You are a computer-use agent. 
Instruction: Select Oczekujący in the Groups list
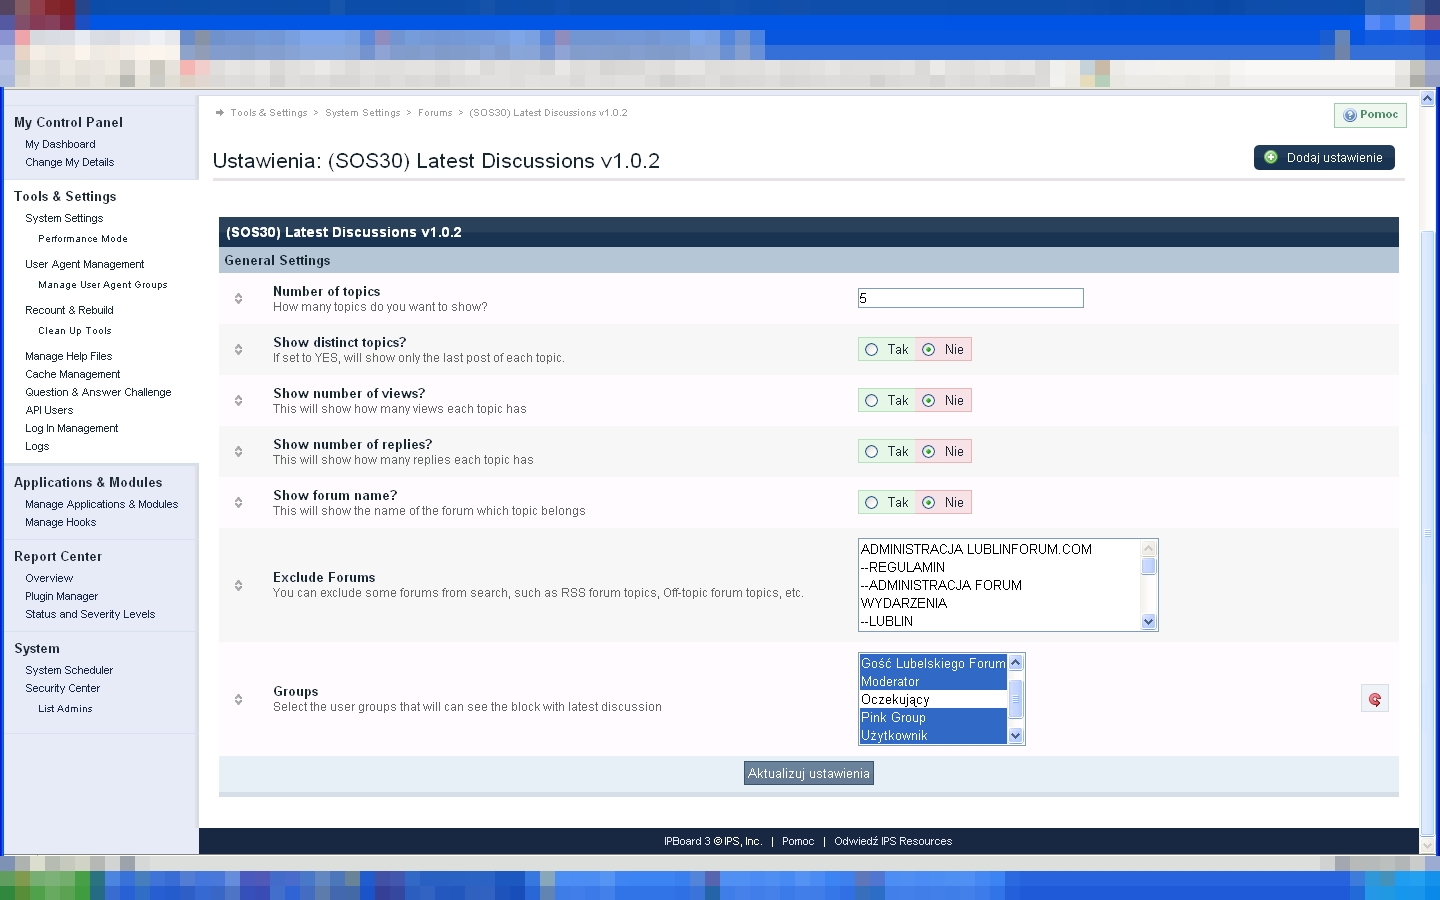click(895, 700)
